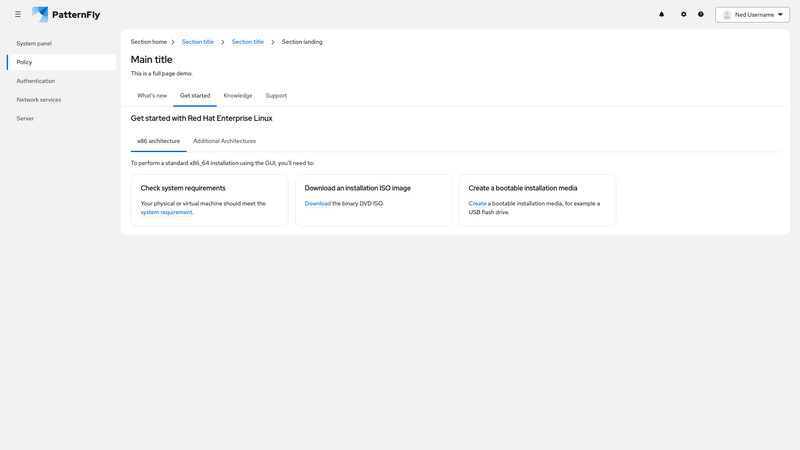The height and width of the screenshot is (450, 800).
Task: Click the 'This is a full page demo.' text
Action: point(162,73)
